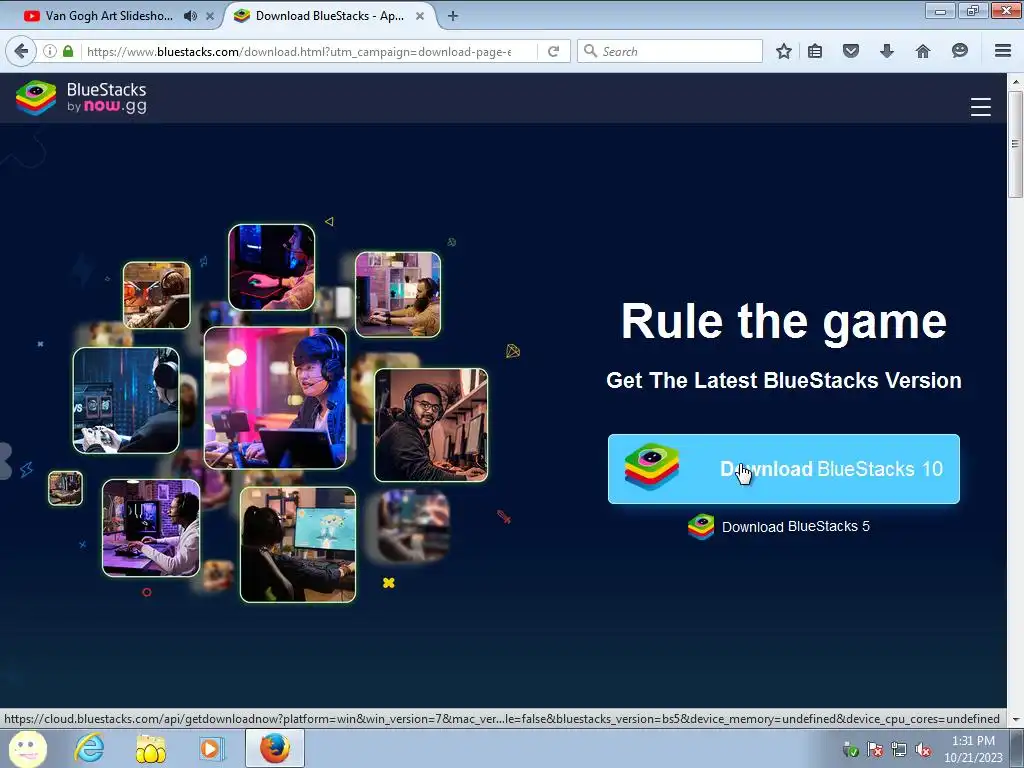Open a new tab with the plus
The width and height of the screenshot is (1024, 768).
[x=453, y=16]
